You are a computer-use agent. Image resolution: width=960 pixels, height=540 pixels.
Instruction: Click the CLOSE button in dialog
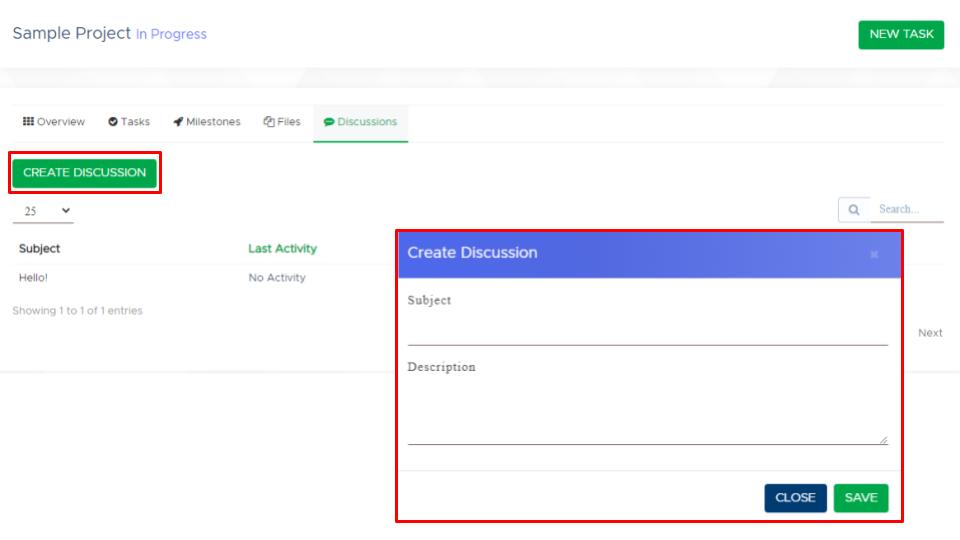(795, 498)
